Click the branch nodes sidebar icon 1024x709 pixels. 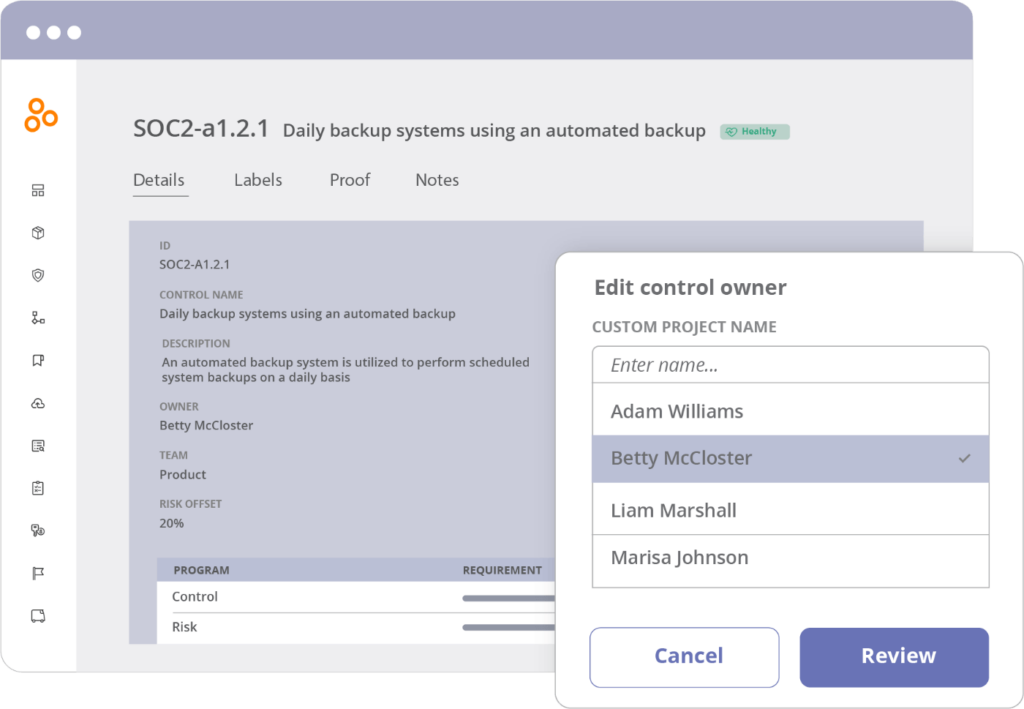pyautogui.click(x=38, y=318)
